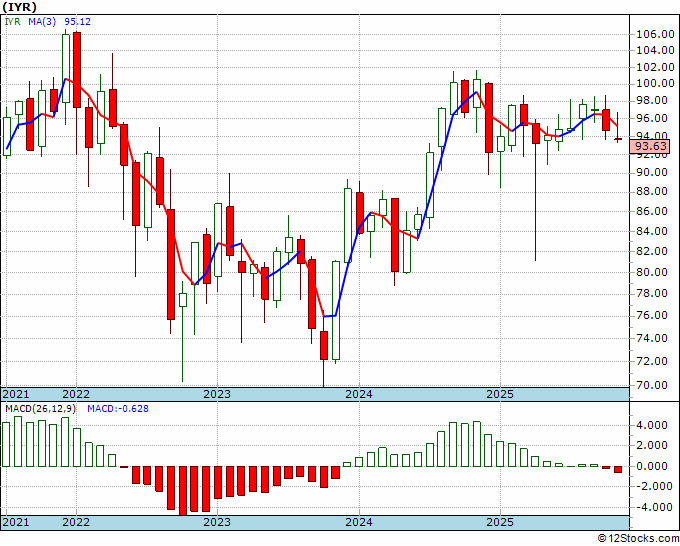Click the MACD(26,12,9) indicator label
Image resolution: width=680 pixels, height=546 pixels.
(x=40, y=409)
